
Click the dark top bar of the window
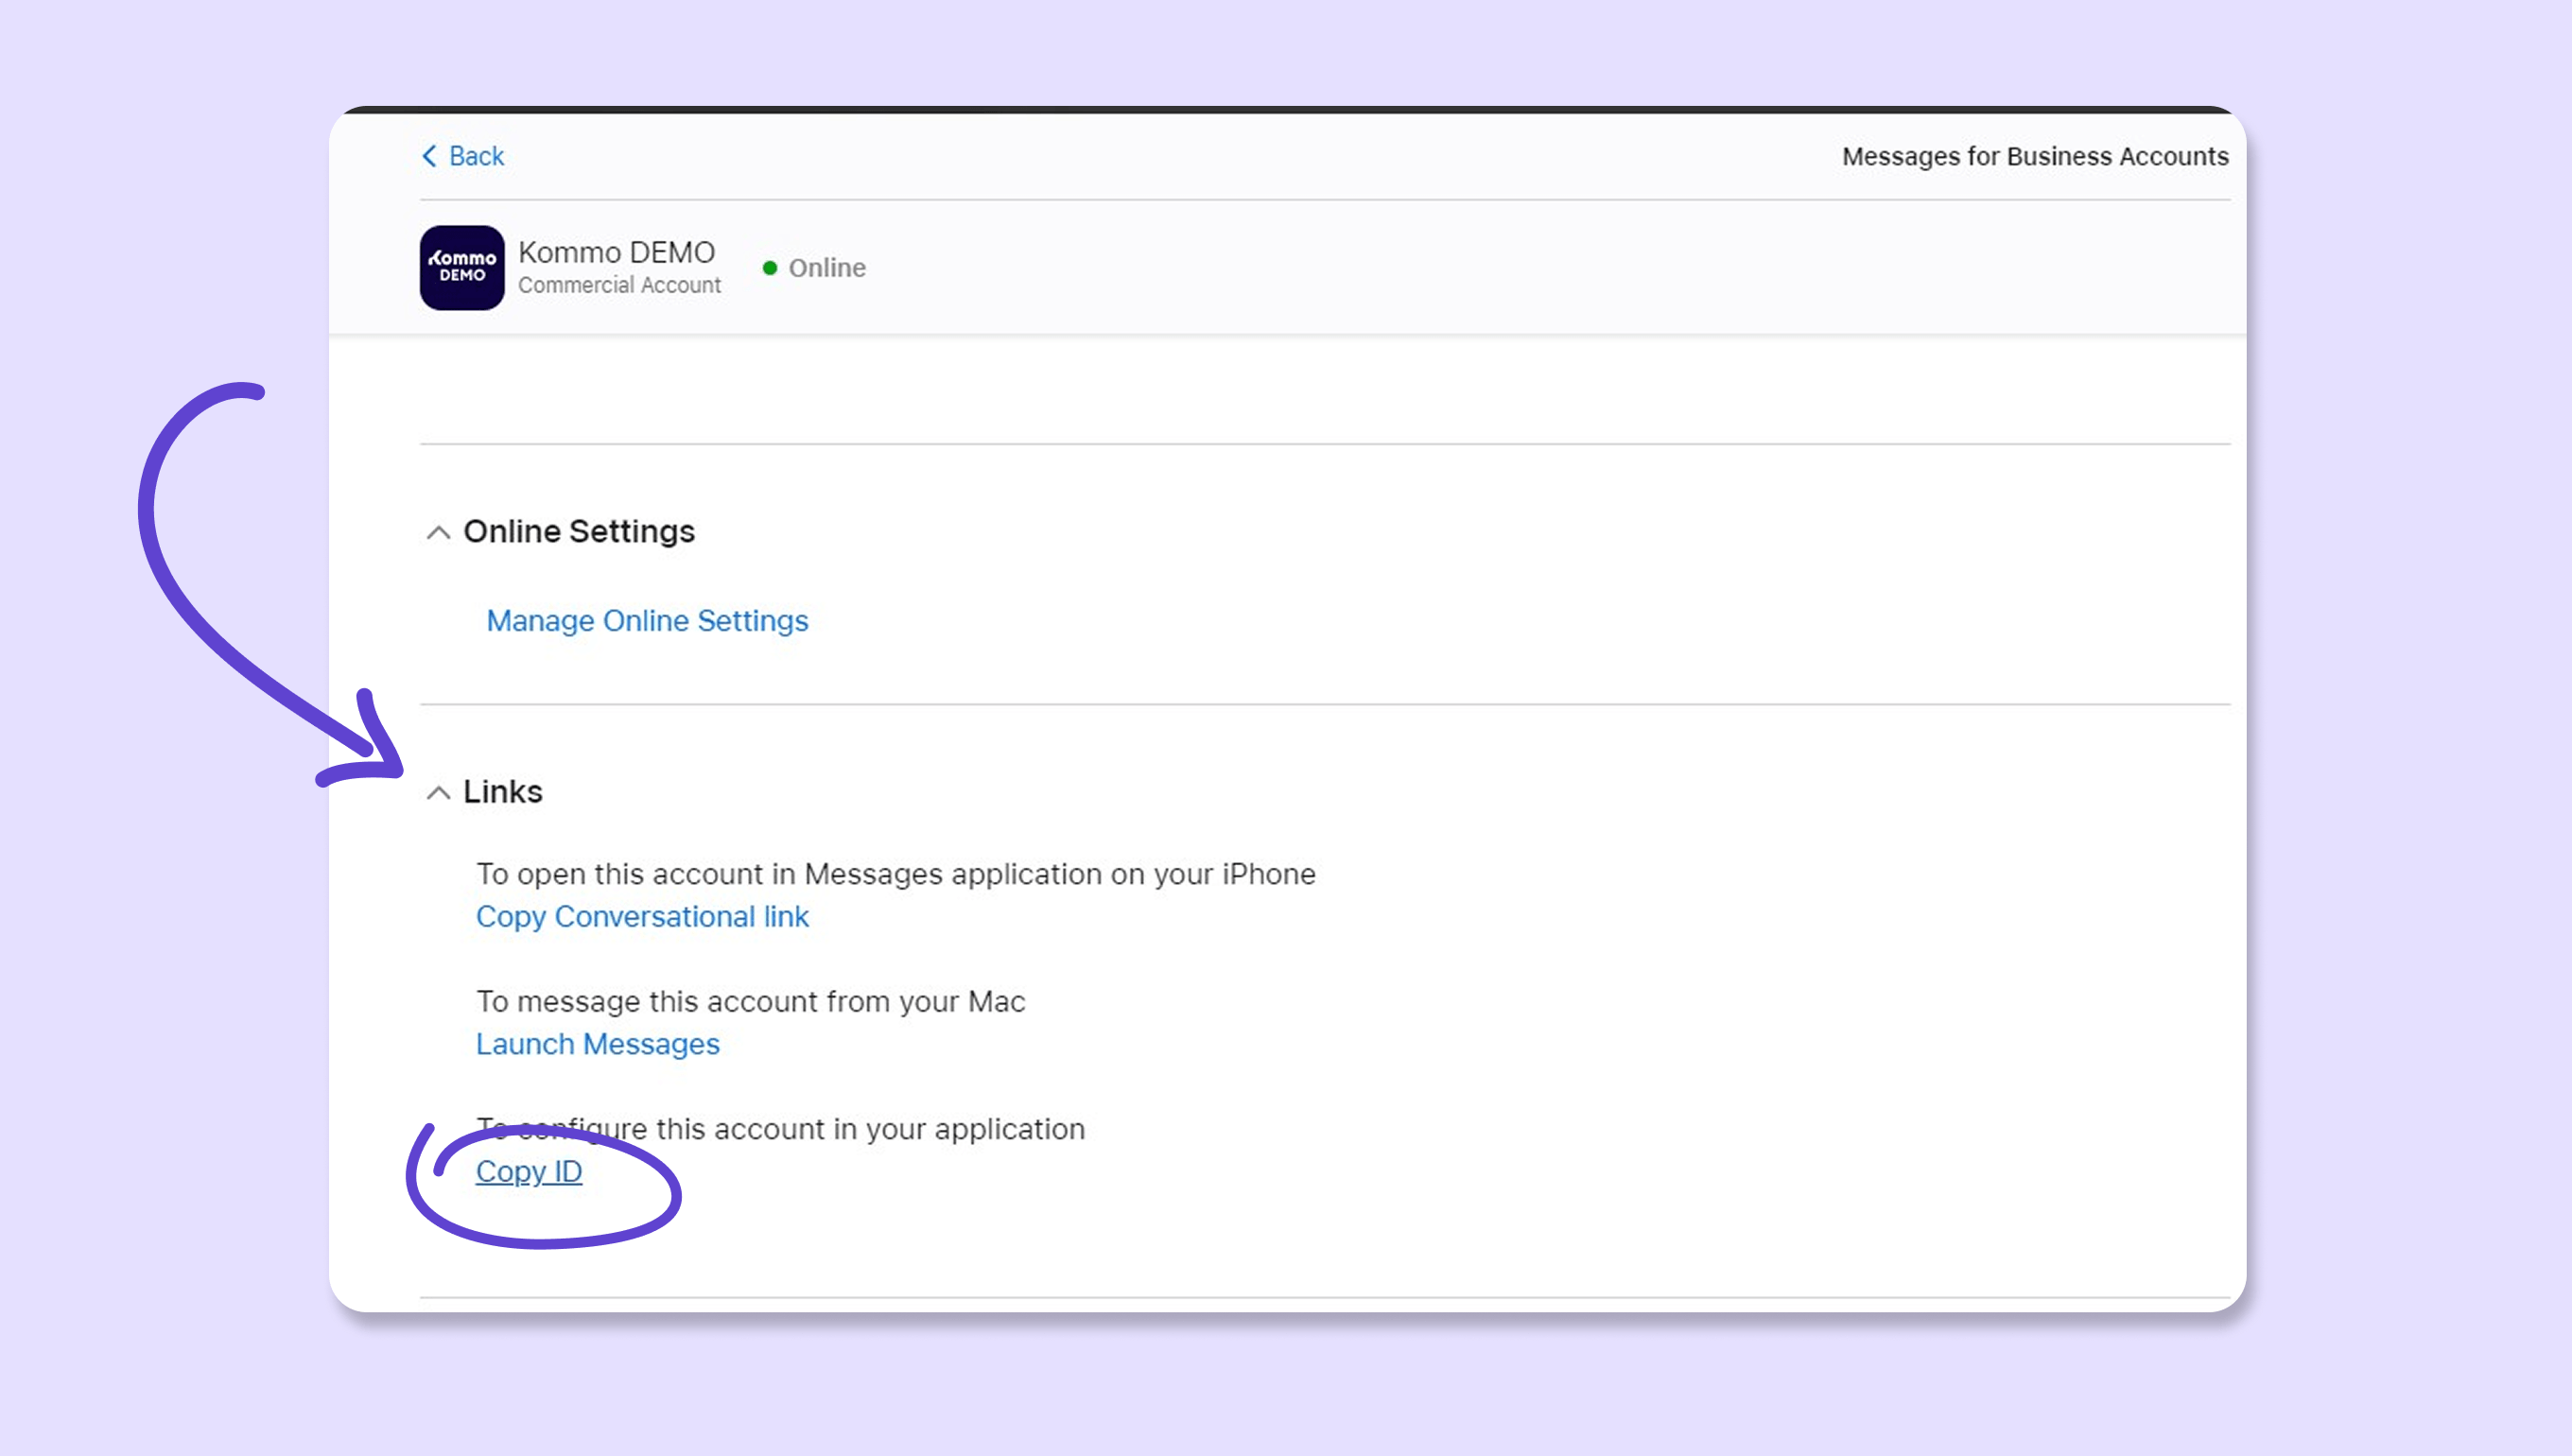tap(1286, 109)
